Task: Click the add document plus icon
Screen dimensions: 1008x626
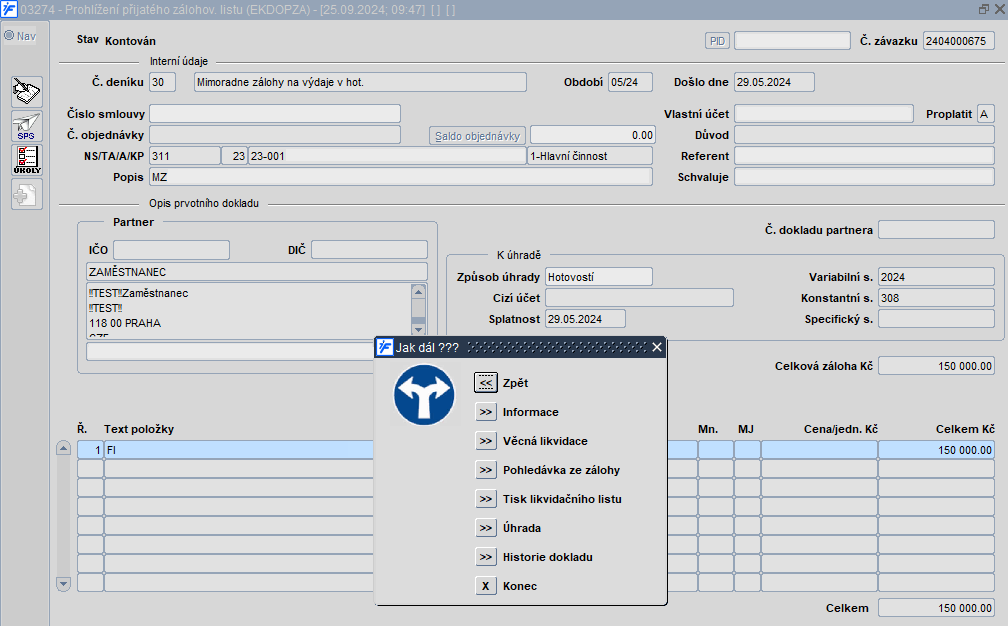Action: click(x=26, y=194)
